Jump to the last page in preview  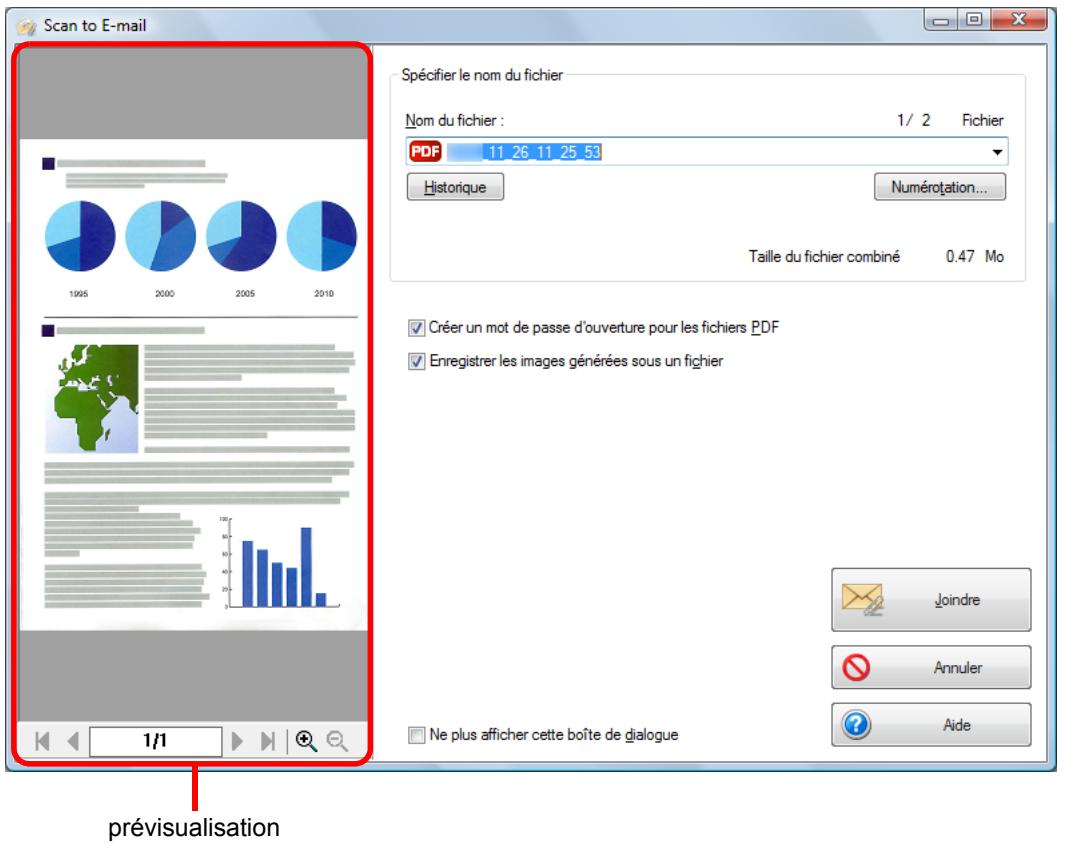pyautogui.click(x=268, y=741)
